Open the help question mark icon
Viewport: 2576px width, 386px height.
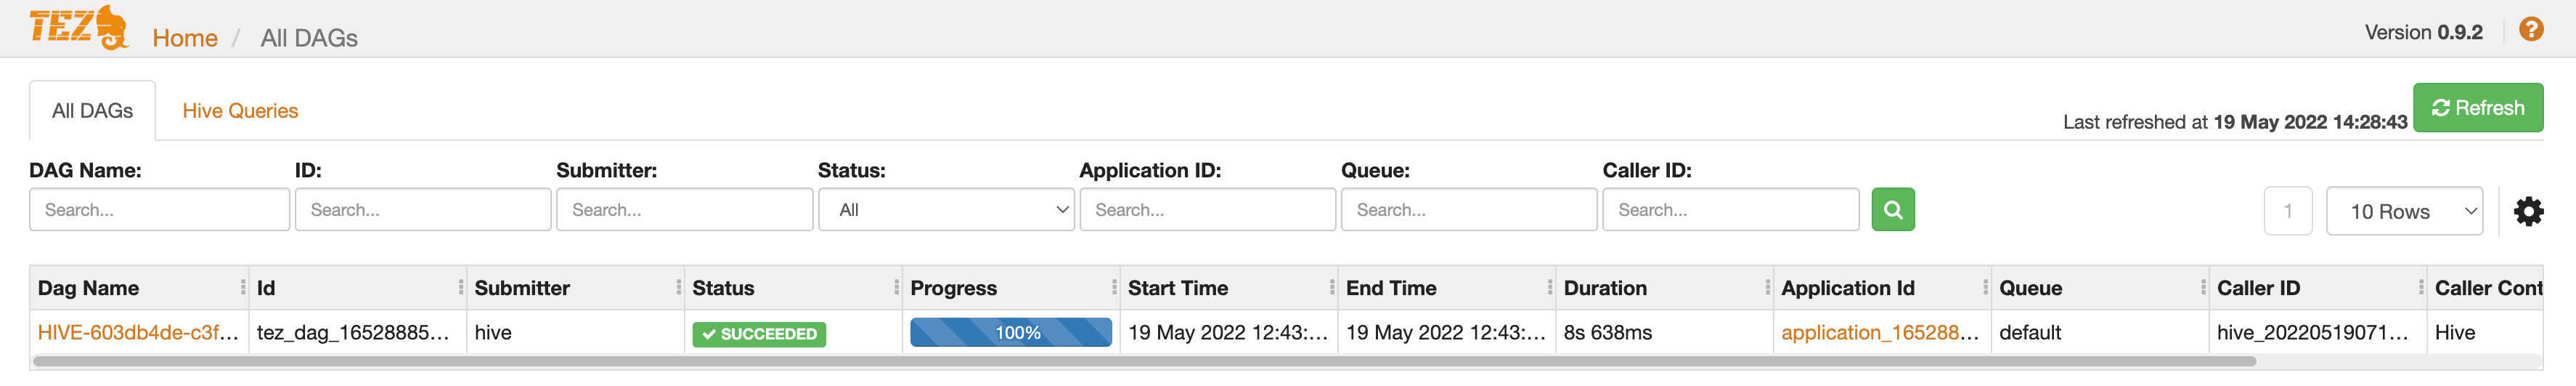point(2530,29)
